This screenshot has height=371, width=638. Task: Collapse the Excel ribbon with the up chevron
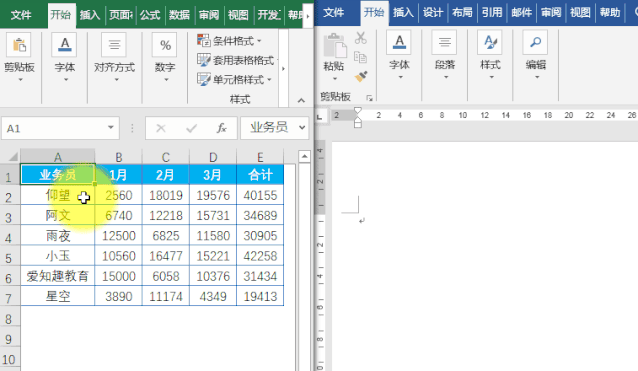pos(301,100)
